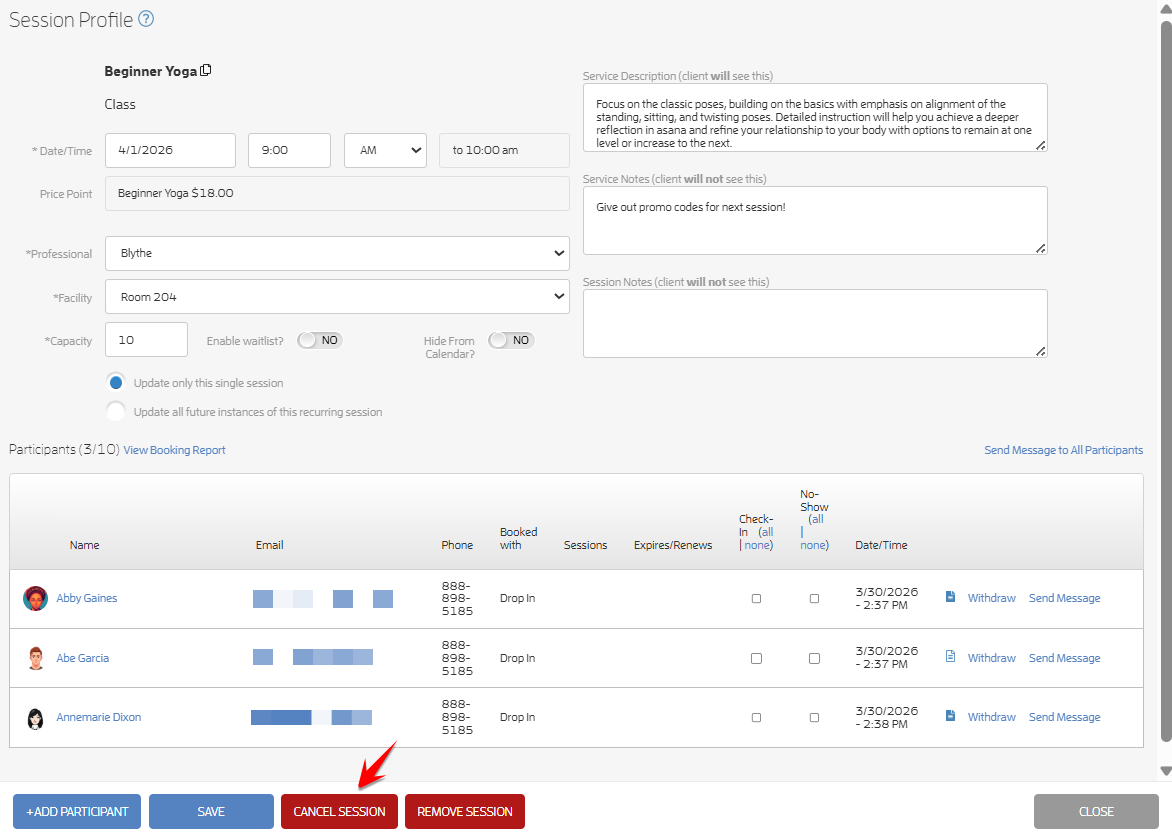The width and height of the screenshot is (1172, 840).
Task: Open the Session Profile help icon
Action: click(x=146, y=19)
